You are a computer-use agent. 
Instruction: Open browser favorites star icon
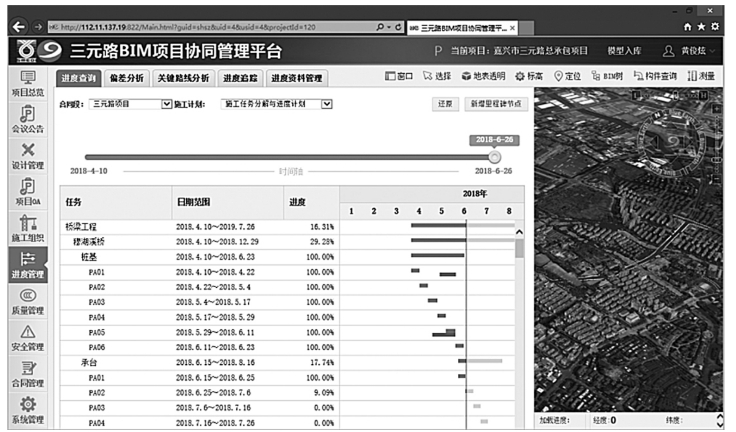click(x=701, y=27)
